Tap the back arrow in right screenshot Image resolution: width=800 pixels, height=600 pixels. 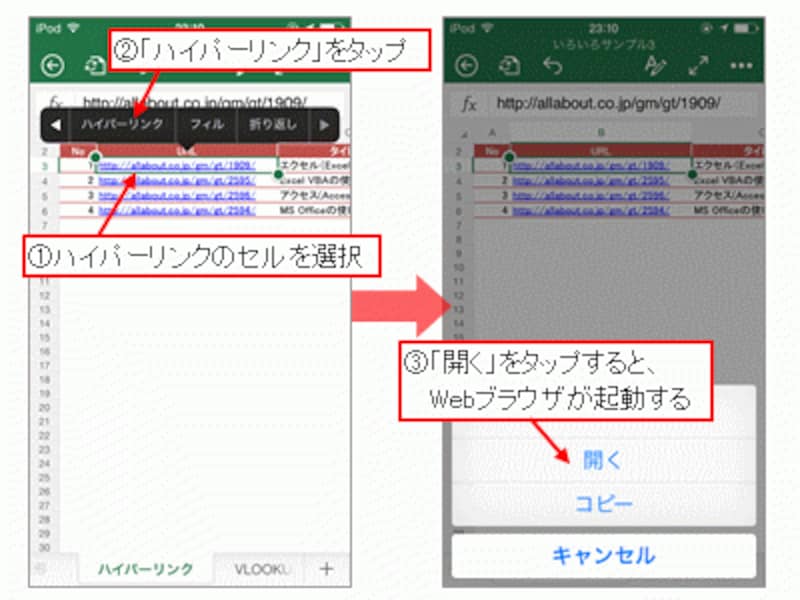click(x=466, y=66)
